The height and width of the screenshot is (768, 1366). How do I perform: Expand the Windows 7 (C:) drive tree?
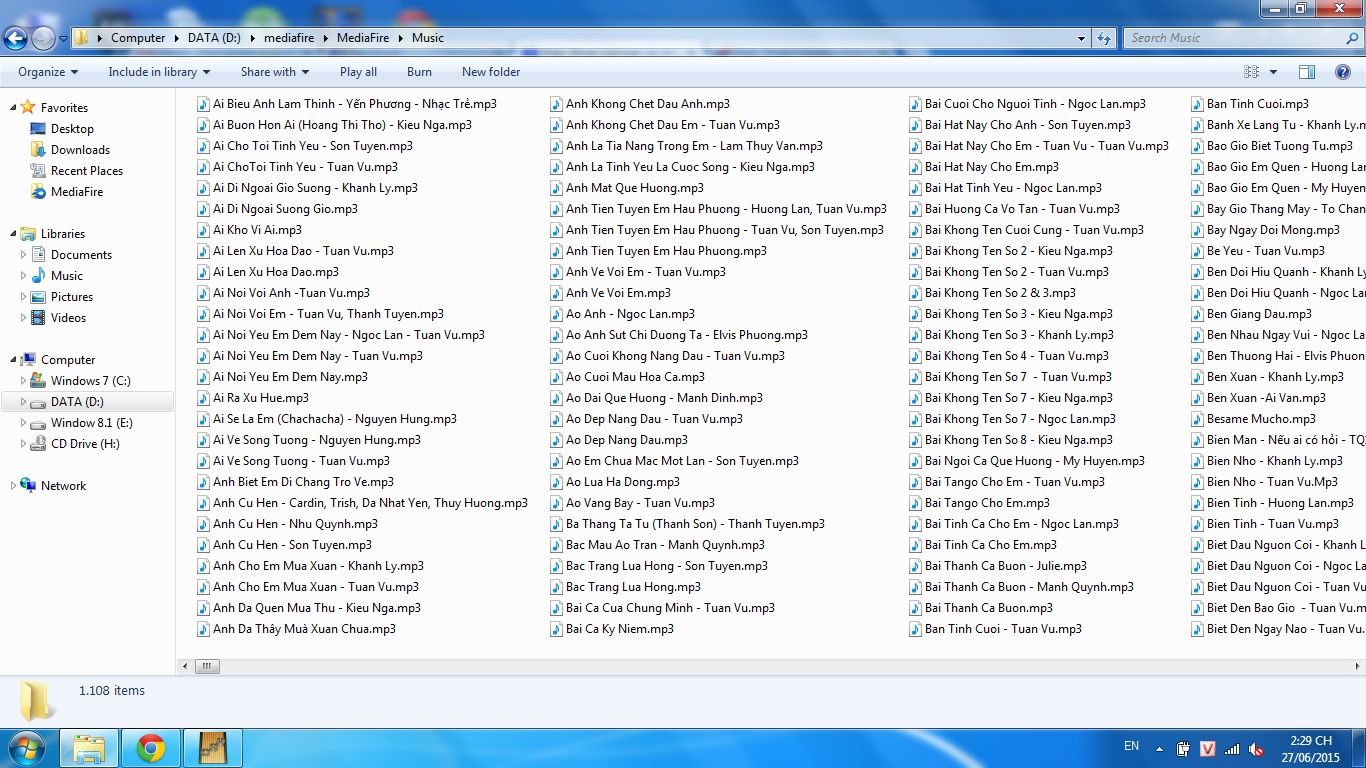24,381
